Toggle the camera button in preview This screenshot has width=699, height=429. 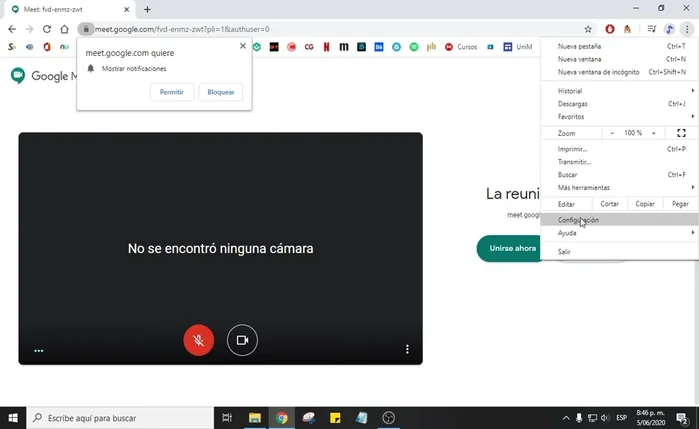tap(242, 340)
